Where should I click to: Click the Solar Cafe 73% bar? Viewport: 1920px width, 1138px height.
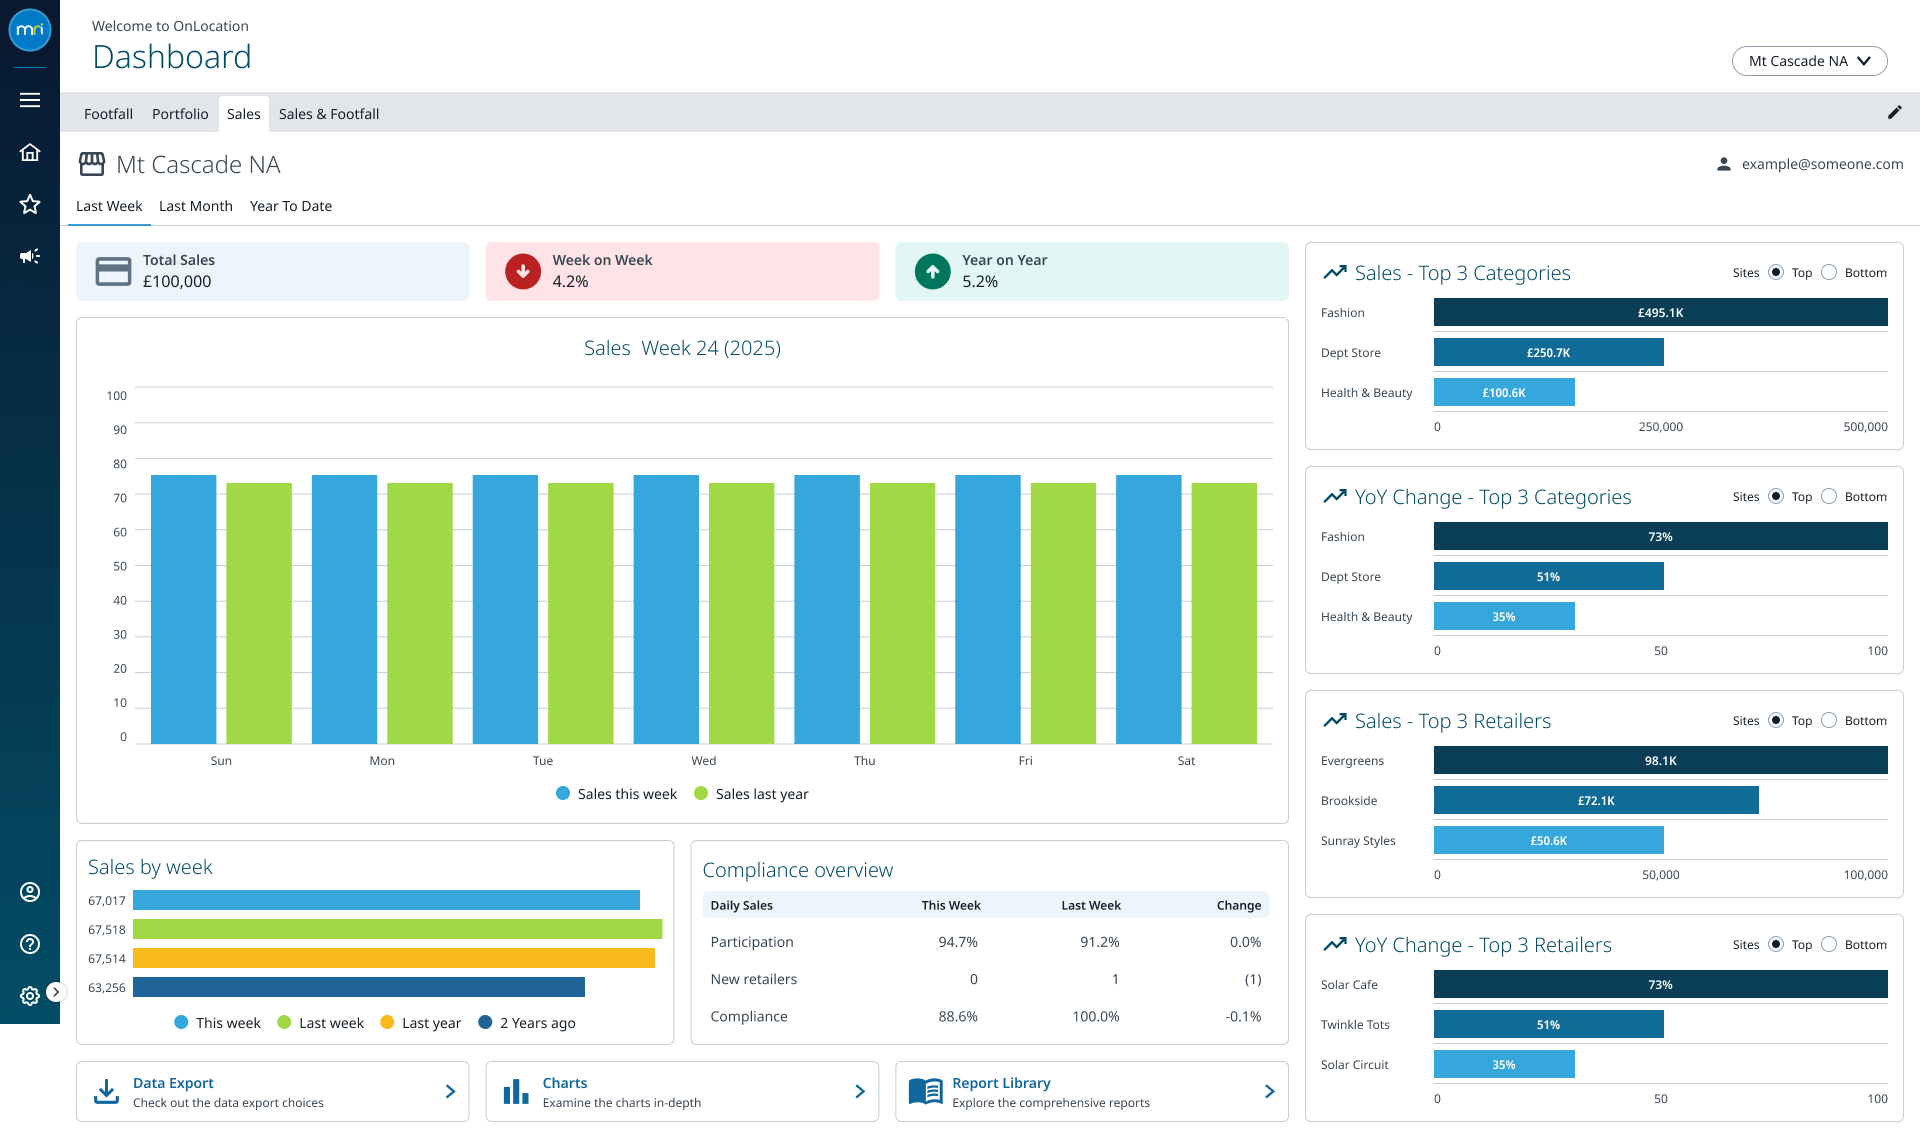1660,984
